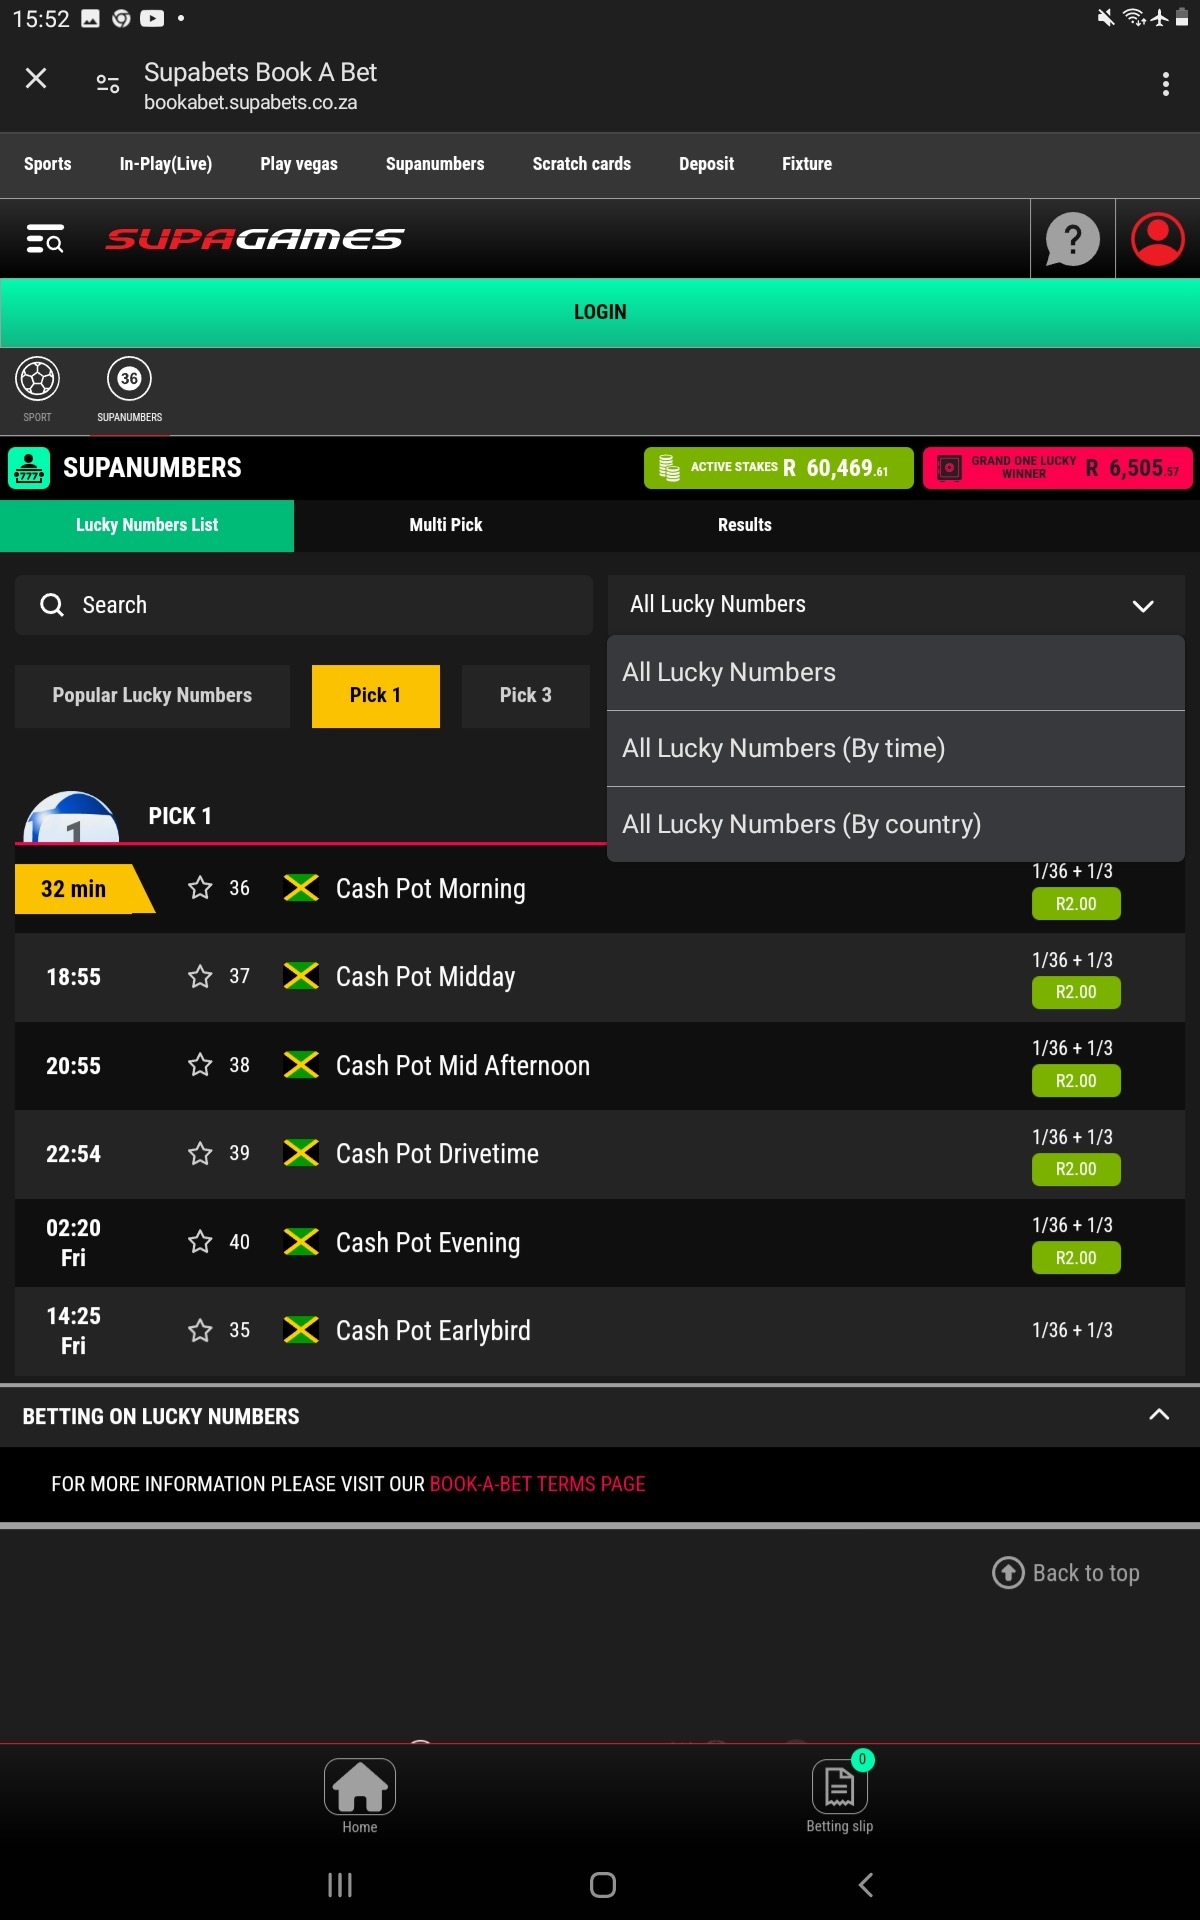The height and width of the screenshot is (1920, 1200).
Task: Open Supanumbers in top navigation
Action: [435, 164]
